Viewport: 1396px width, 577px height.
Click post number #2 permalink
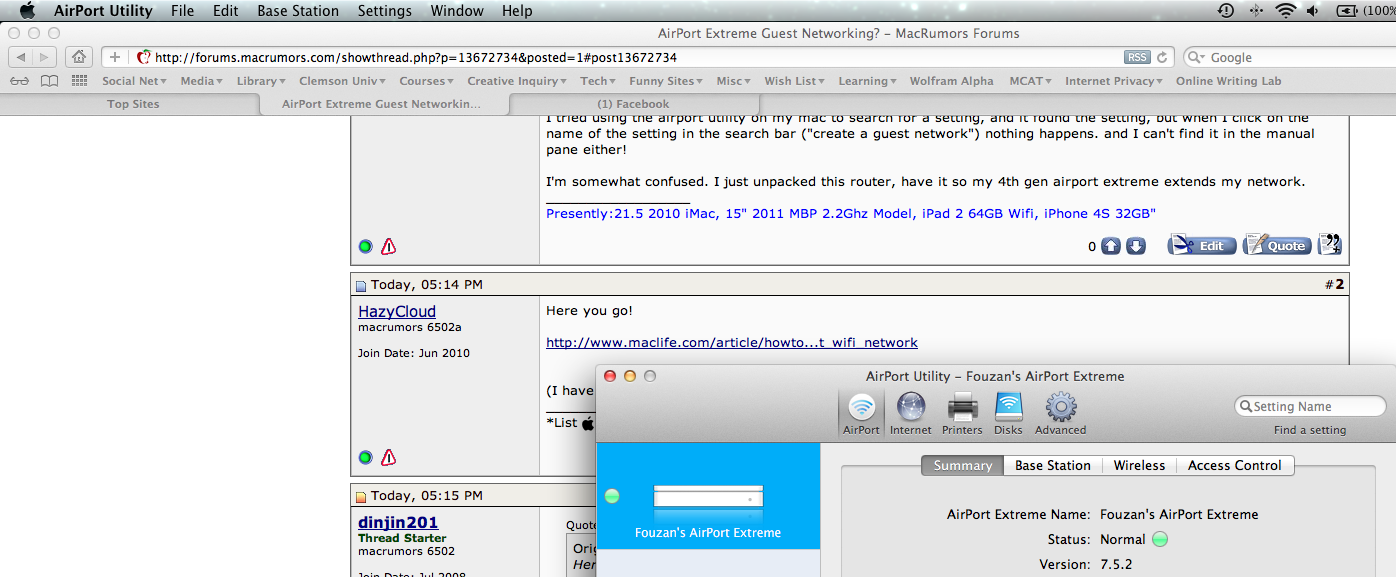[x=1335, y=285]
